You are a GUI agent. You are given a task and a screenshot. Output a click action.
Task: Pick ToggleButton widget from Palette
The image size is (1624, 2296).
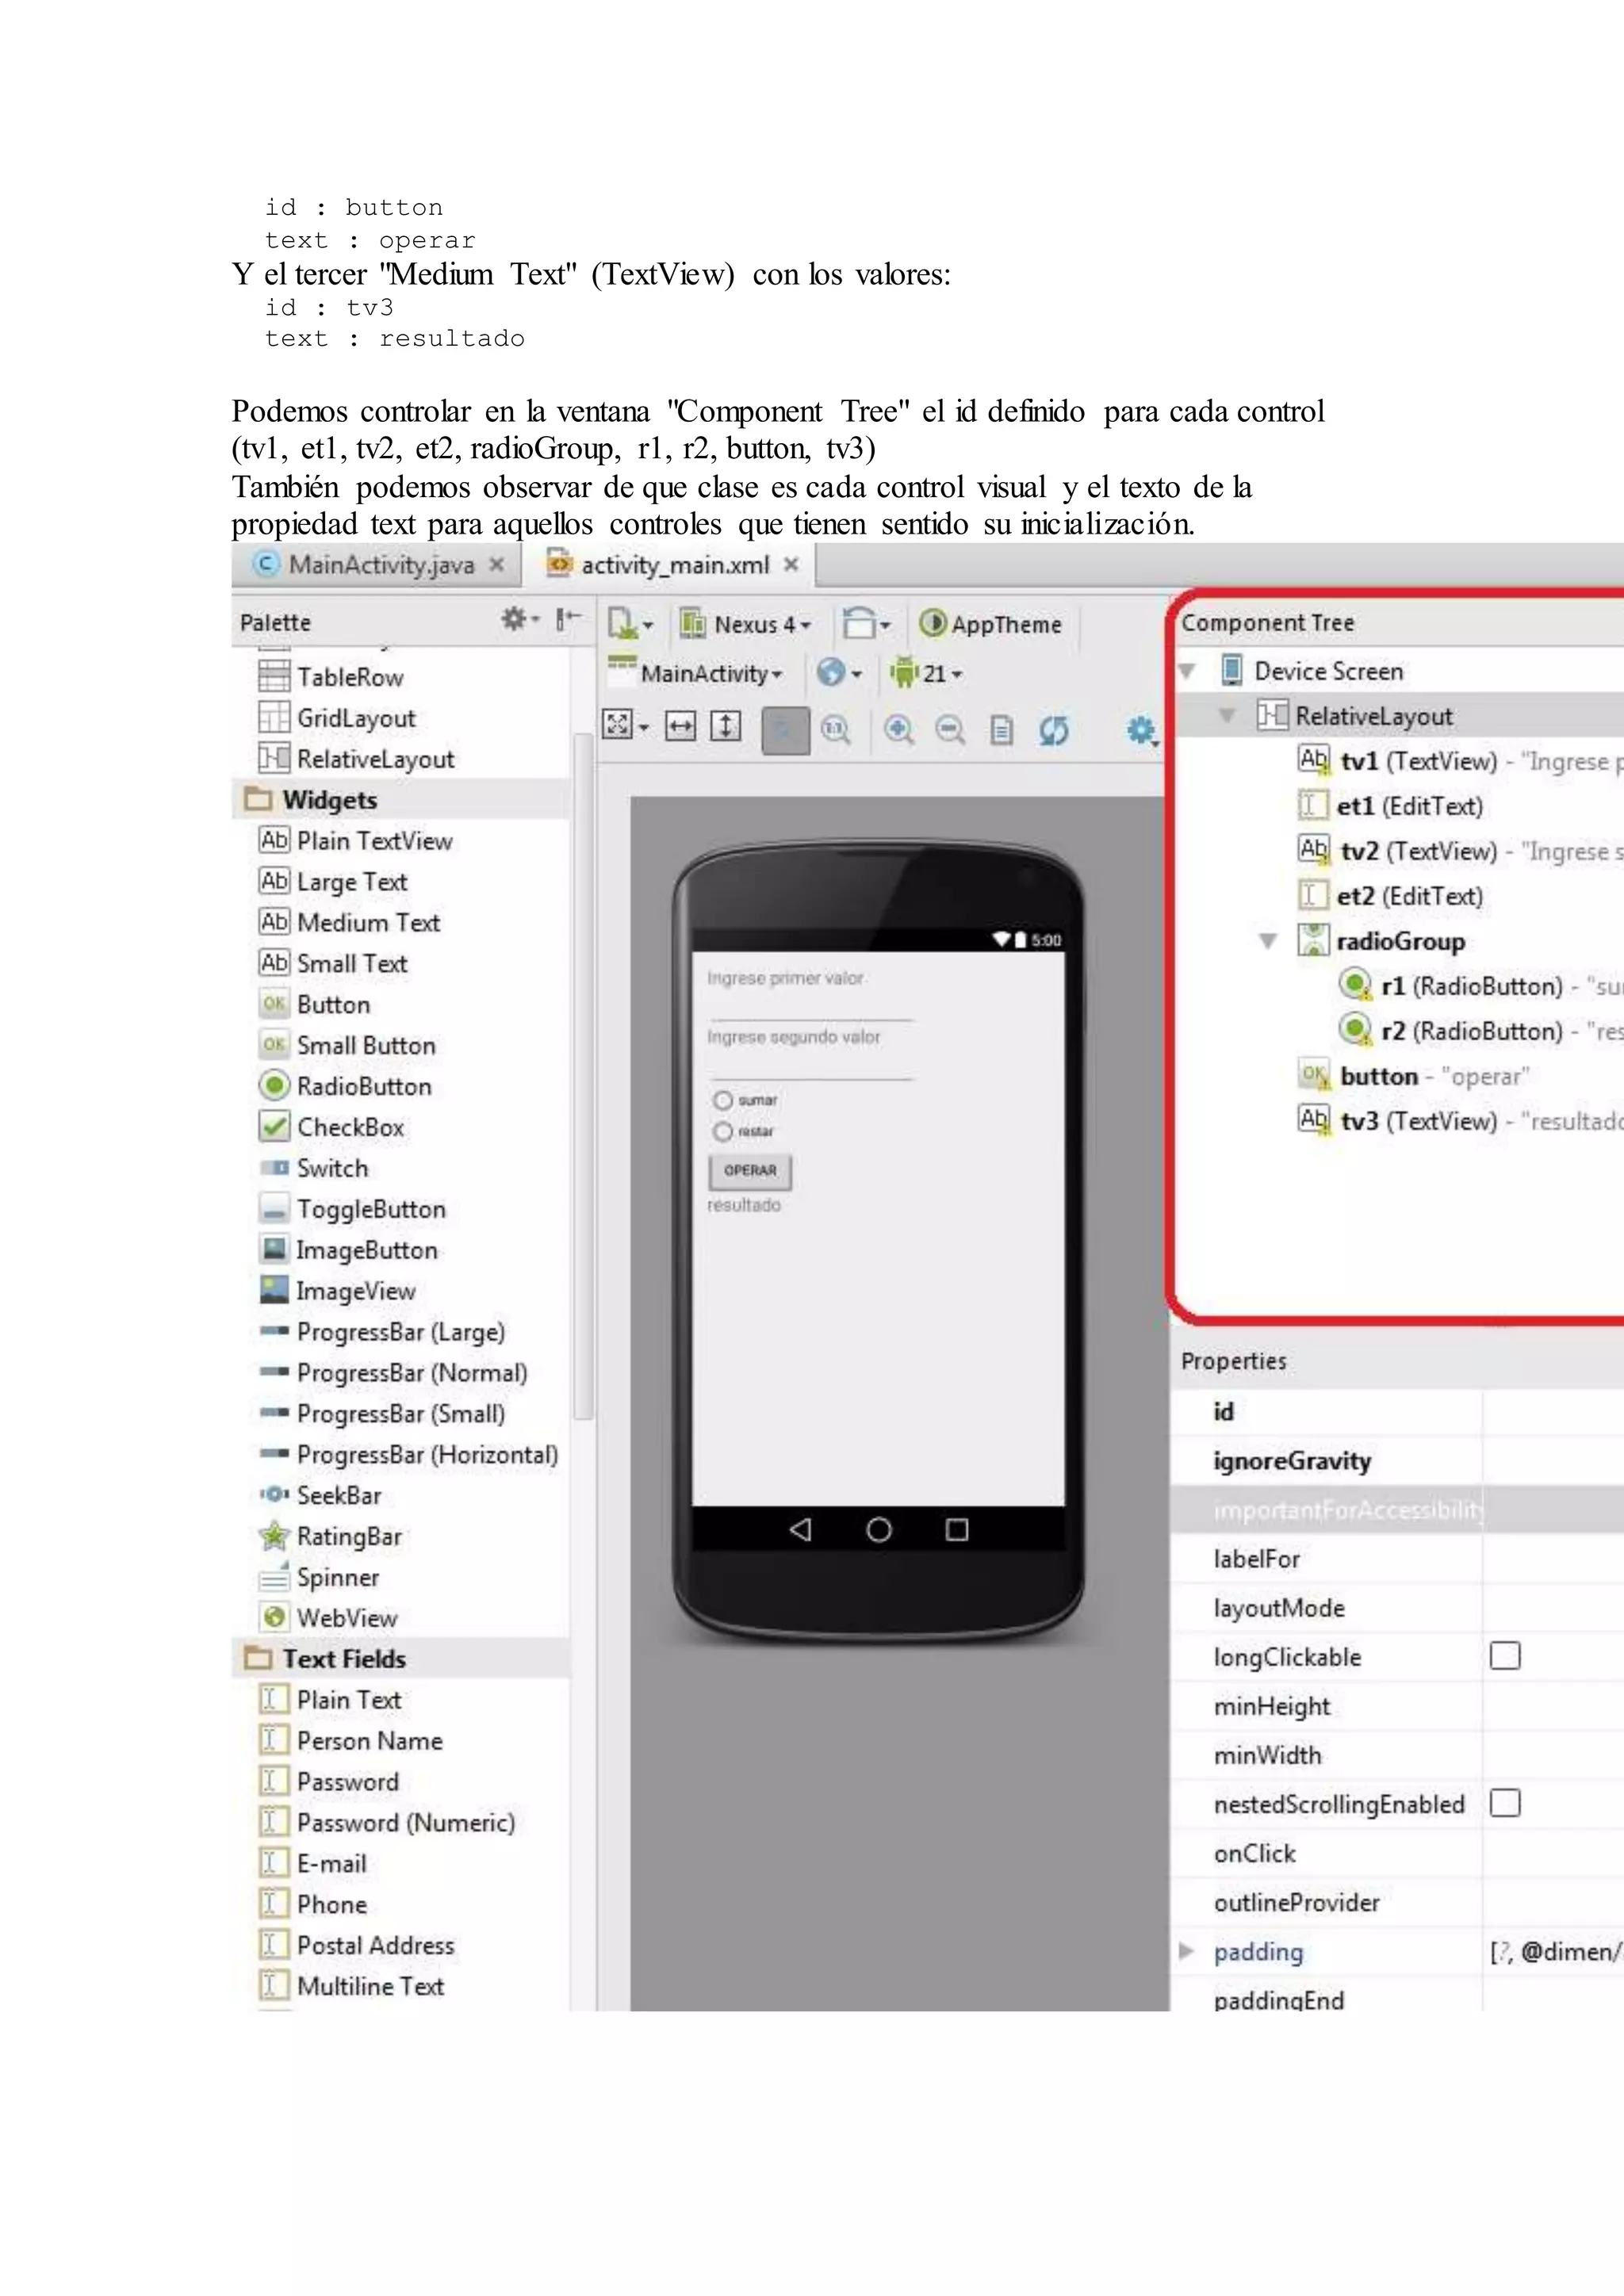pos(352,1209)
